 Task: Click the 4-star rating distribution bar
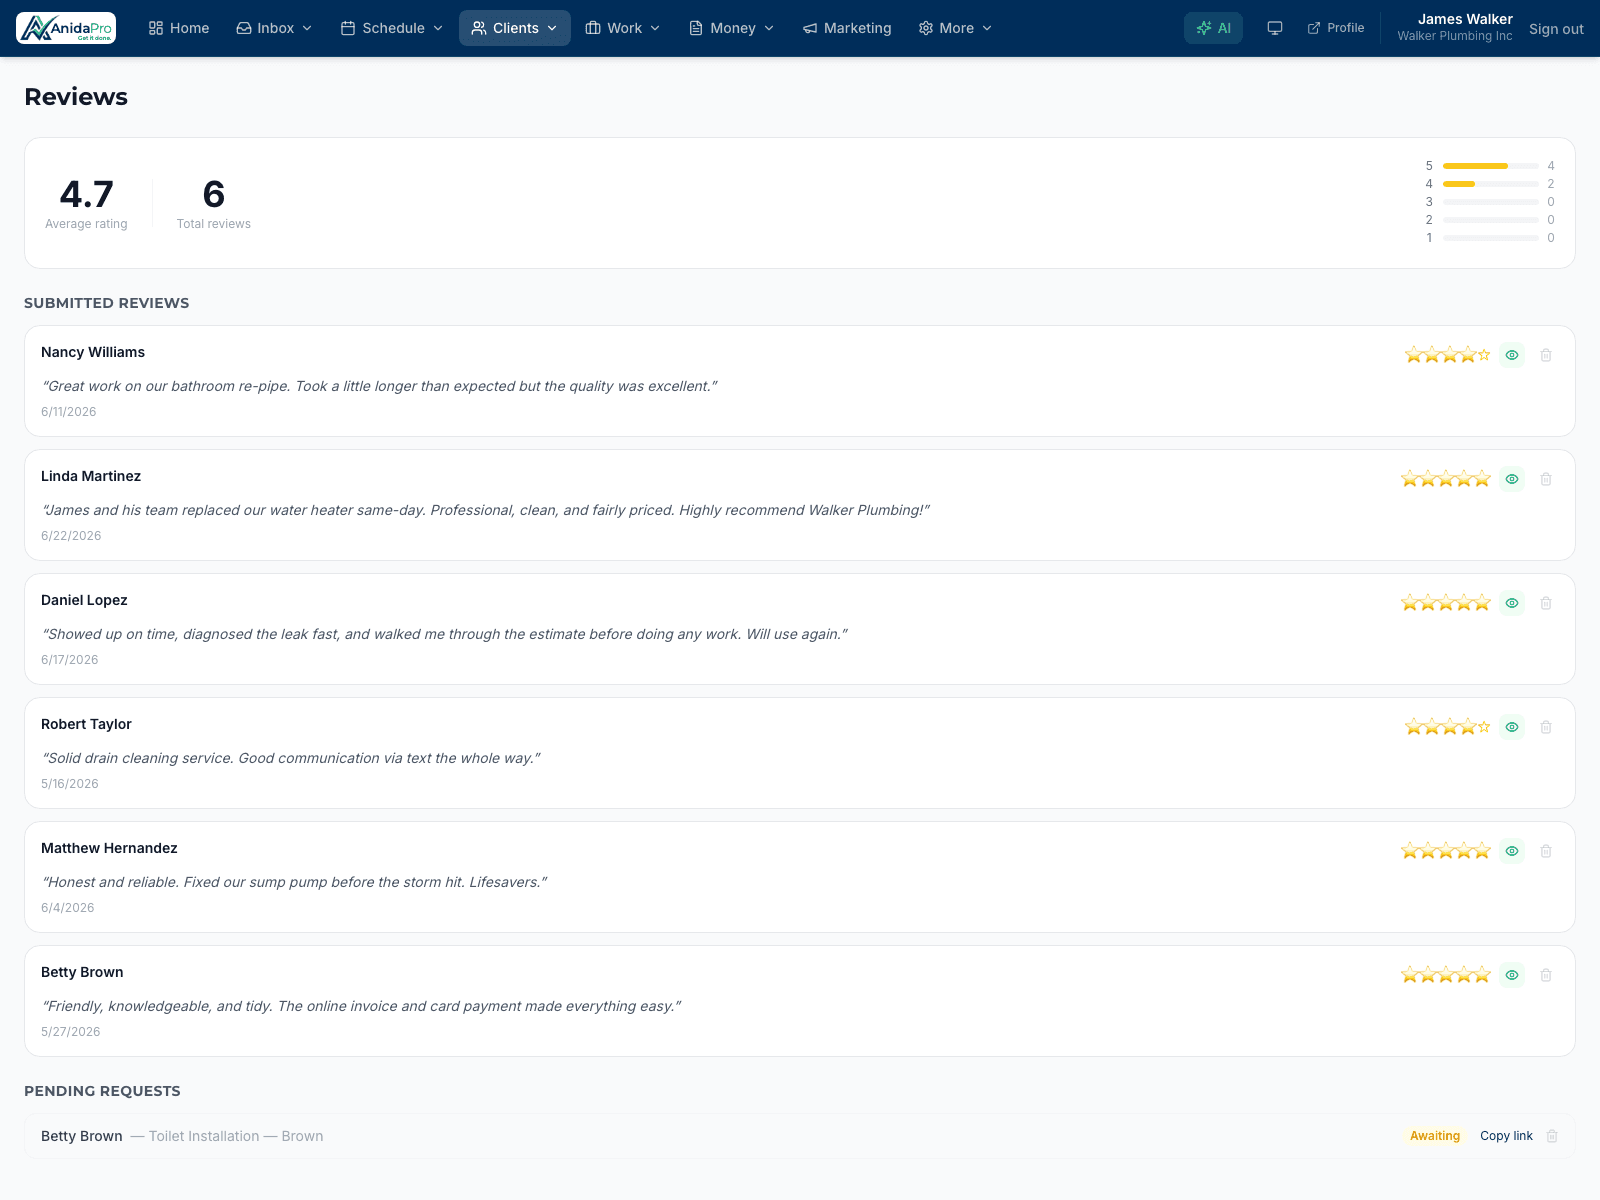pos(1491,184)
